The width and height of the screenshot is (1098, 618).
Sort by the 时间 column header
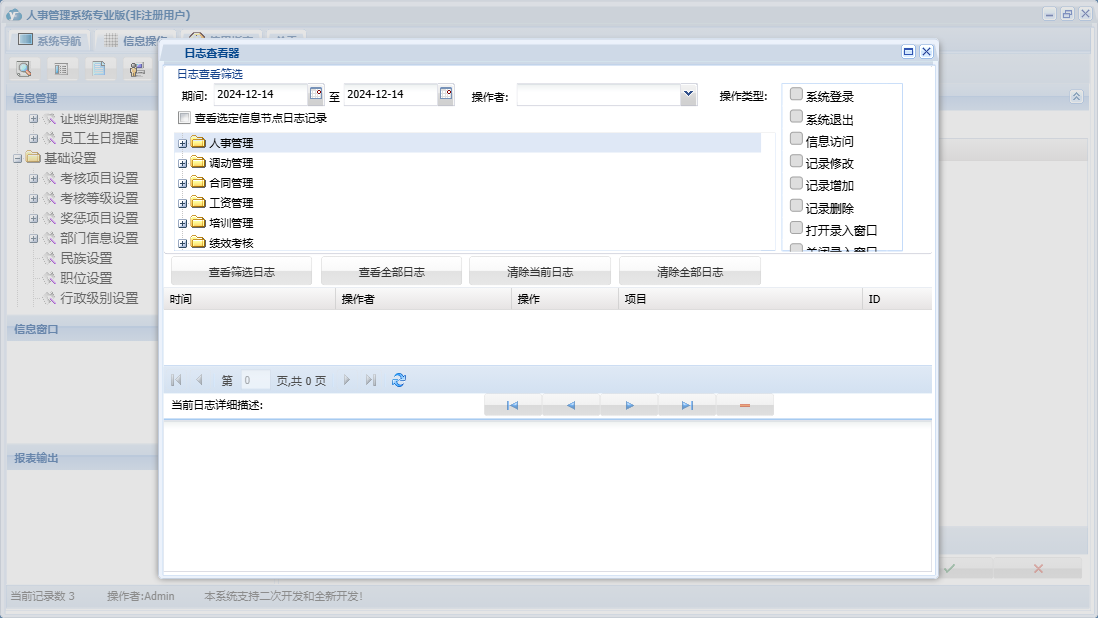point(250,299)
